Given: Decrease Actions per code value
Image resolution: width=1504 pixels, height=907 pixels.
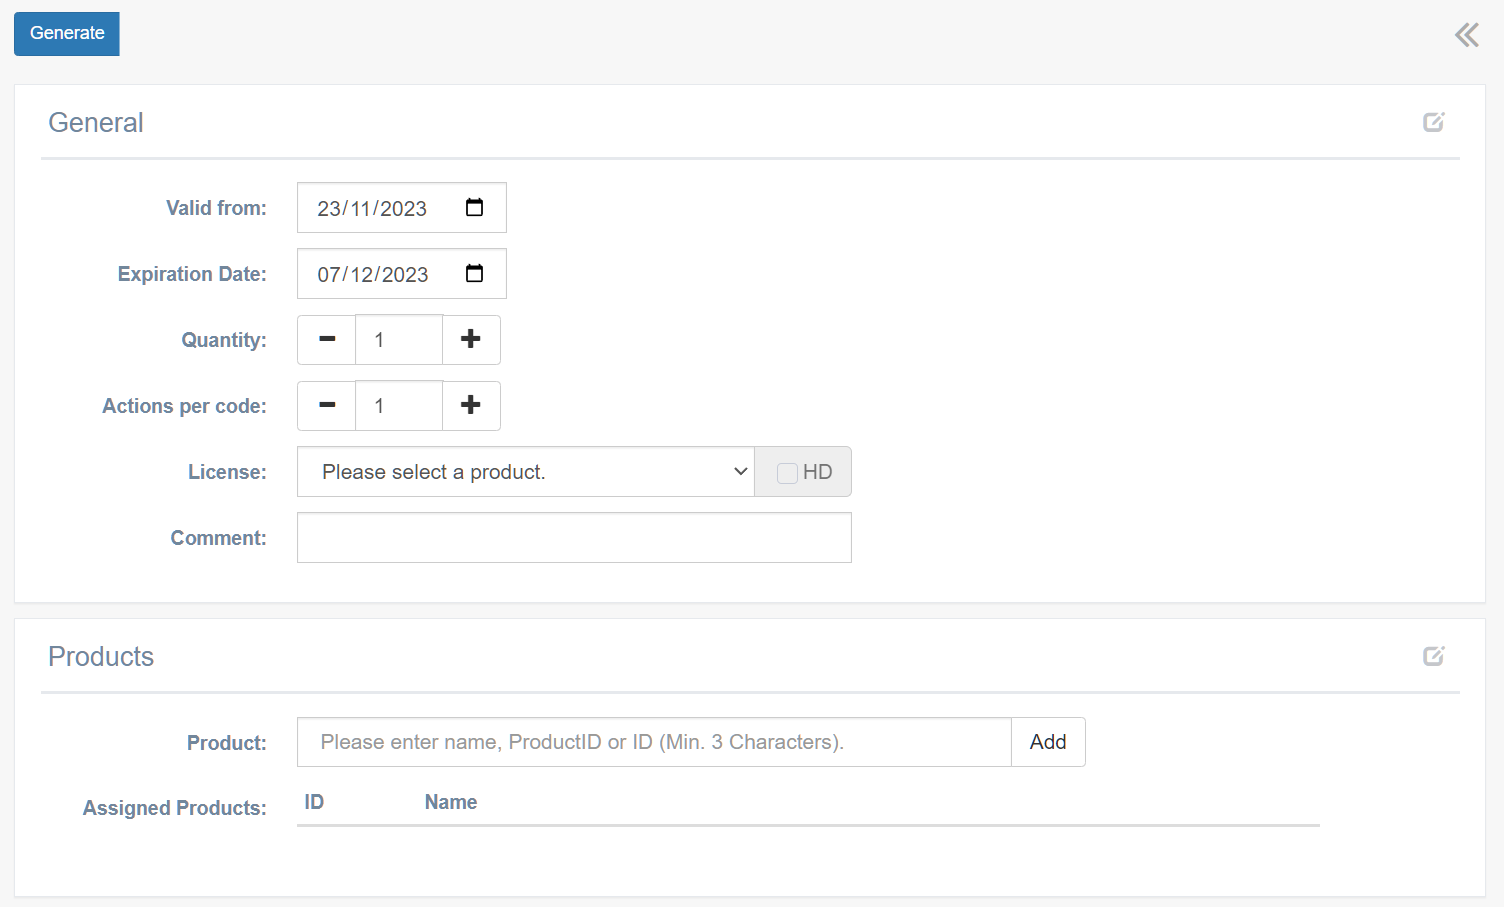Looking at the screenshot, I should click(327, 406).
